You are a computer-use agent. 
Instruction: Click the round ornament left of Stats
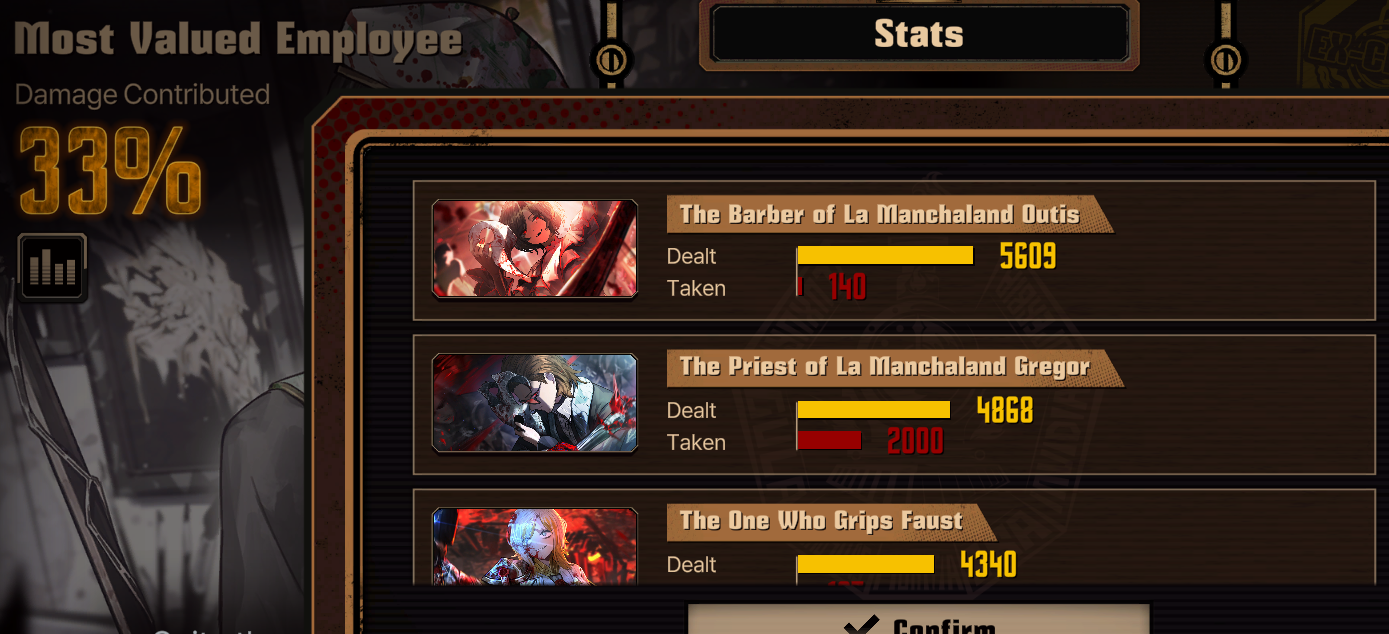point(609,60)
